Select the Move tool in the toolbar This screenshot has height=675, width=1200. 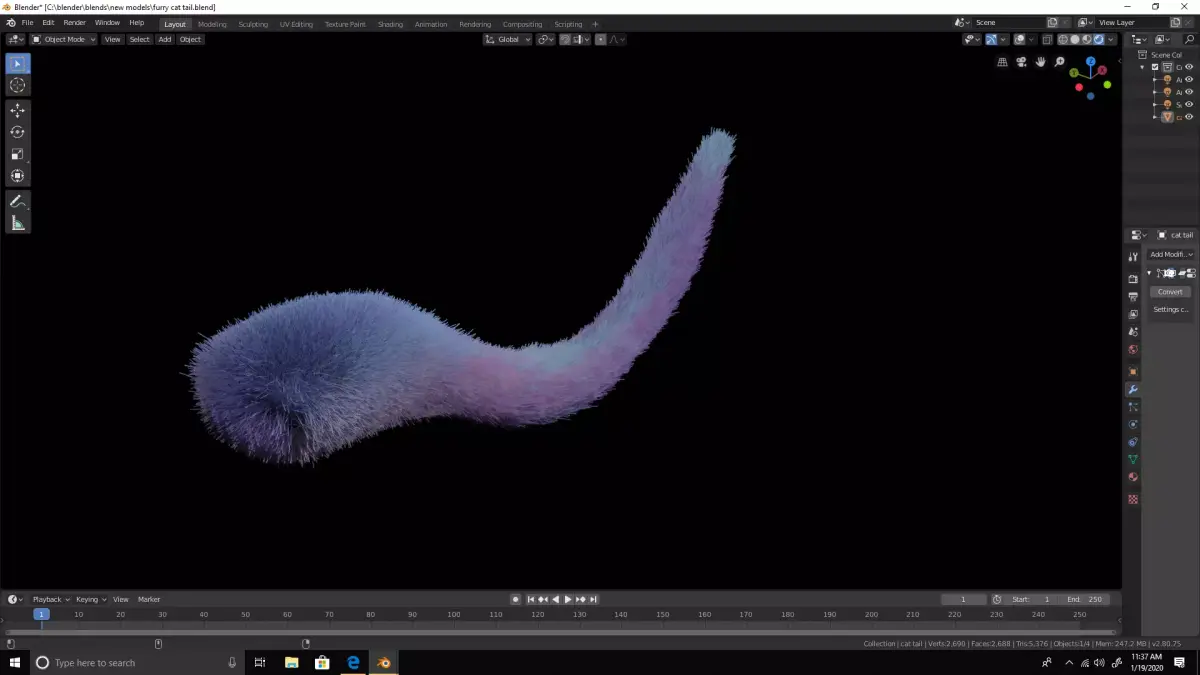(x=18, y=110)
